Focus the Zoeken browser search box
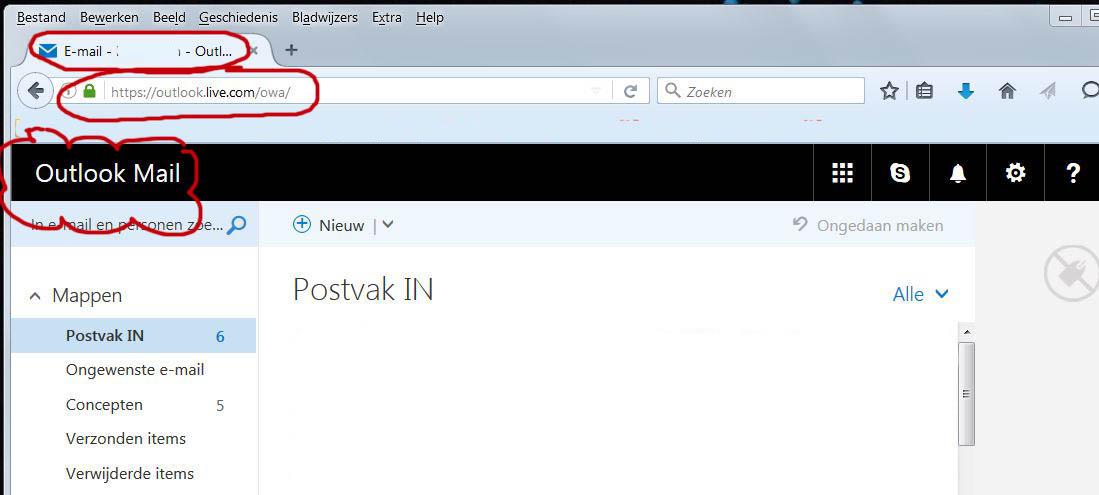 tap(760, 91)
